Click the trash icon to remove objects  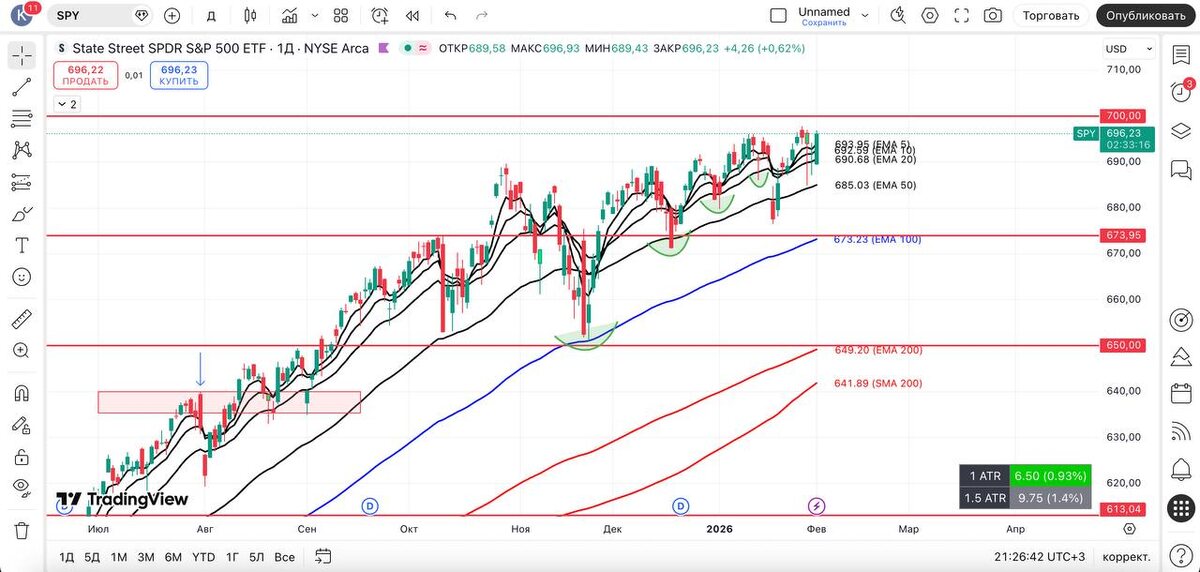point(22,530)
